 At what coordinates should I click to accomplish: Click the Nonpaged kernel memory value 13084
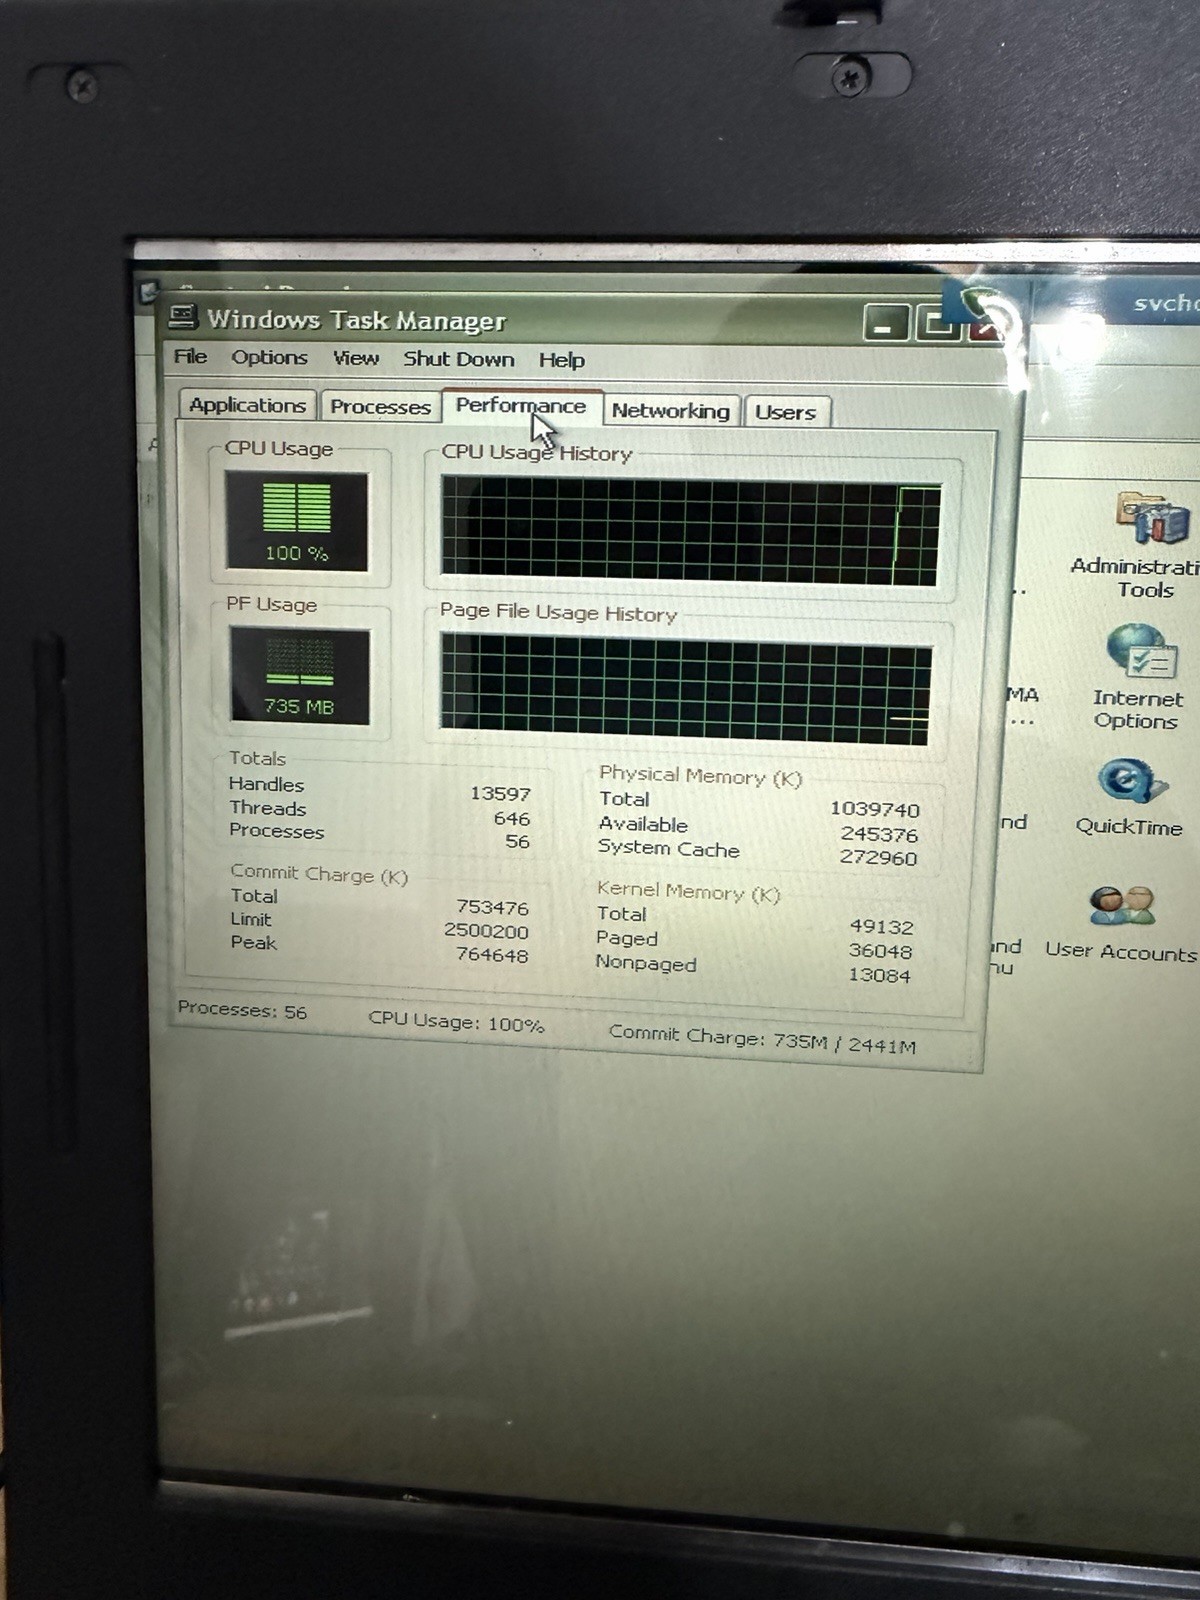click(879, 975)
